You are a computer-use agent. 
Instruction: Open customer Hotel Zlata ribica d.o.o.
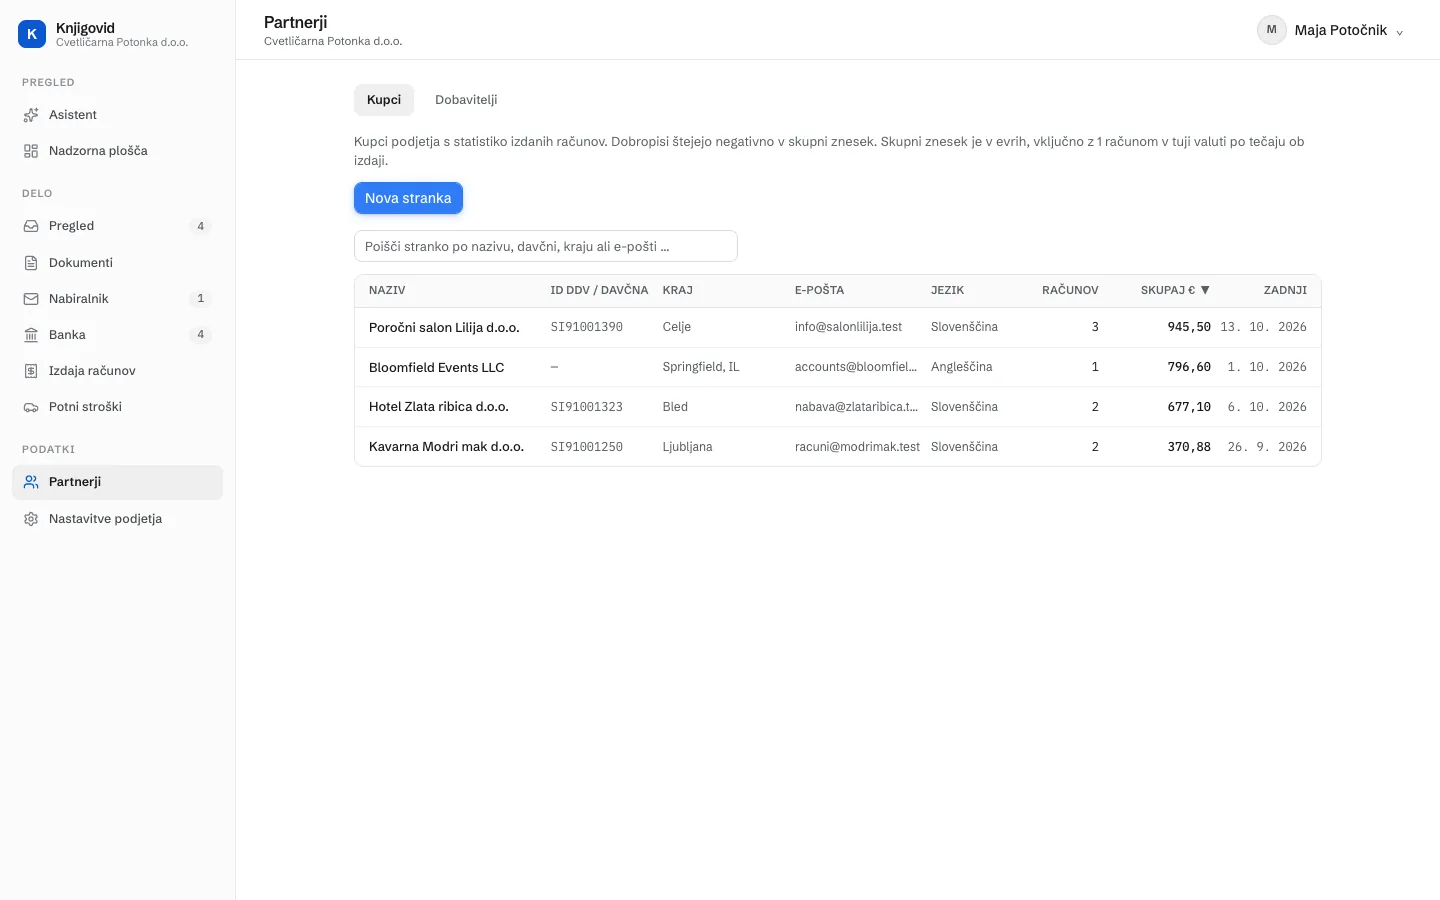pos(439,407)
